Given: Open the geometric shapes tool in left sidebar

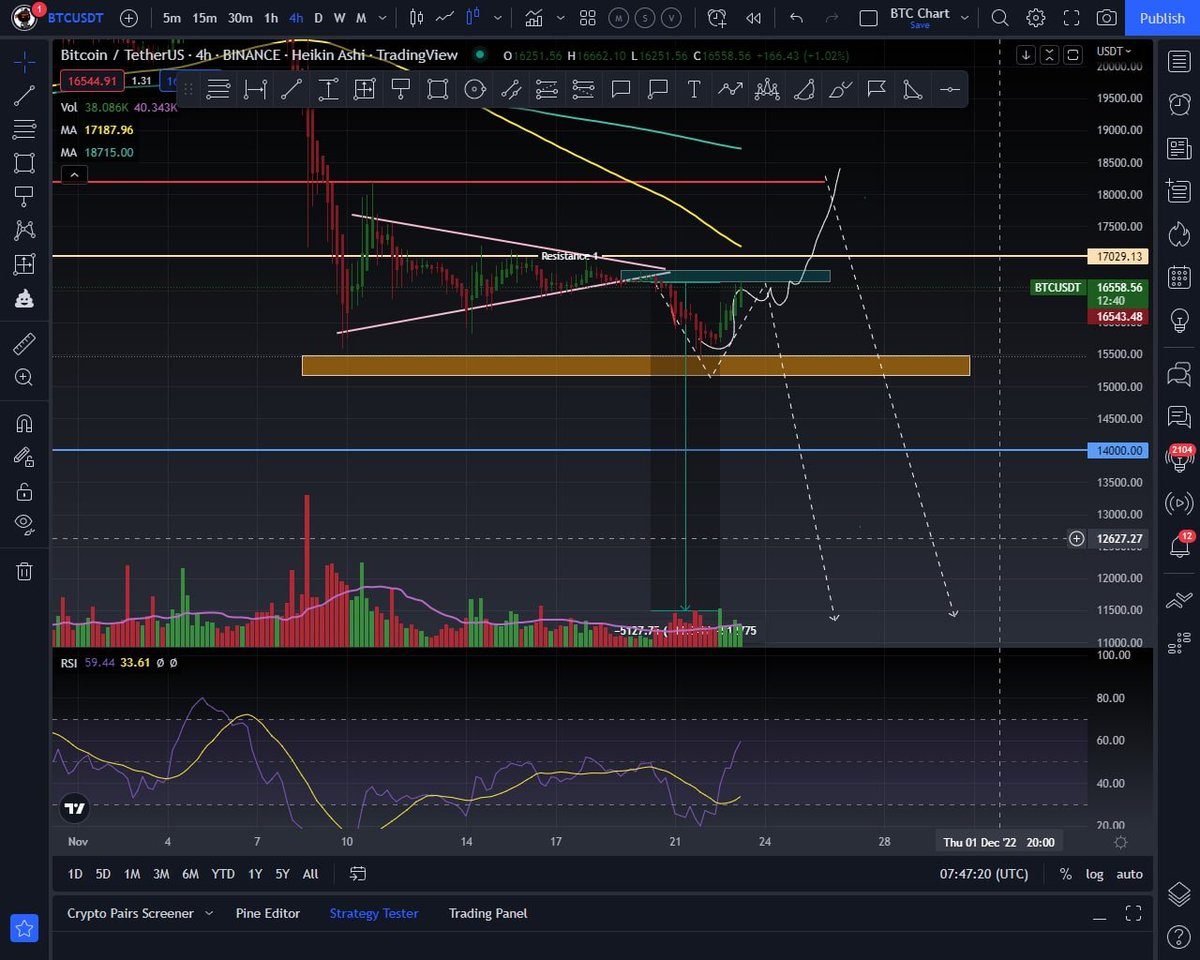Looking at the screenshot, I should [x=24, y=163].
